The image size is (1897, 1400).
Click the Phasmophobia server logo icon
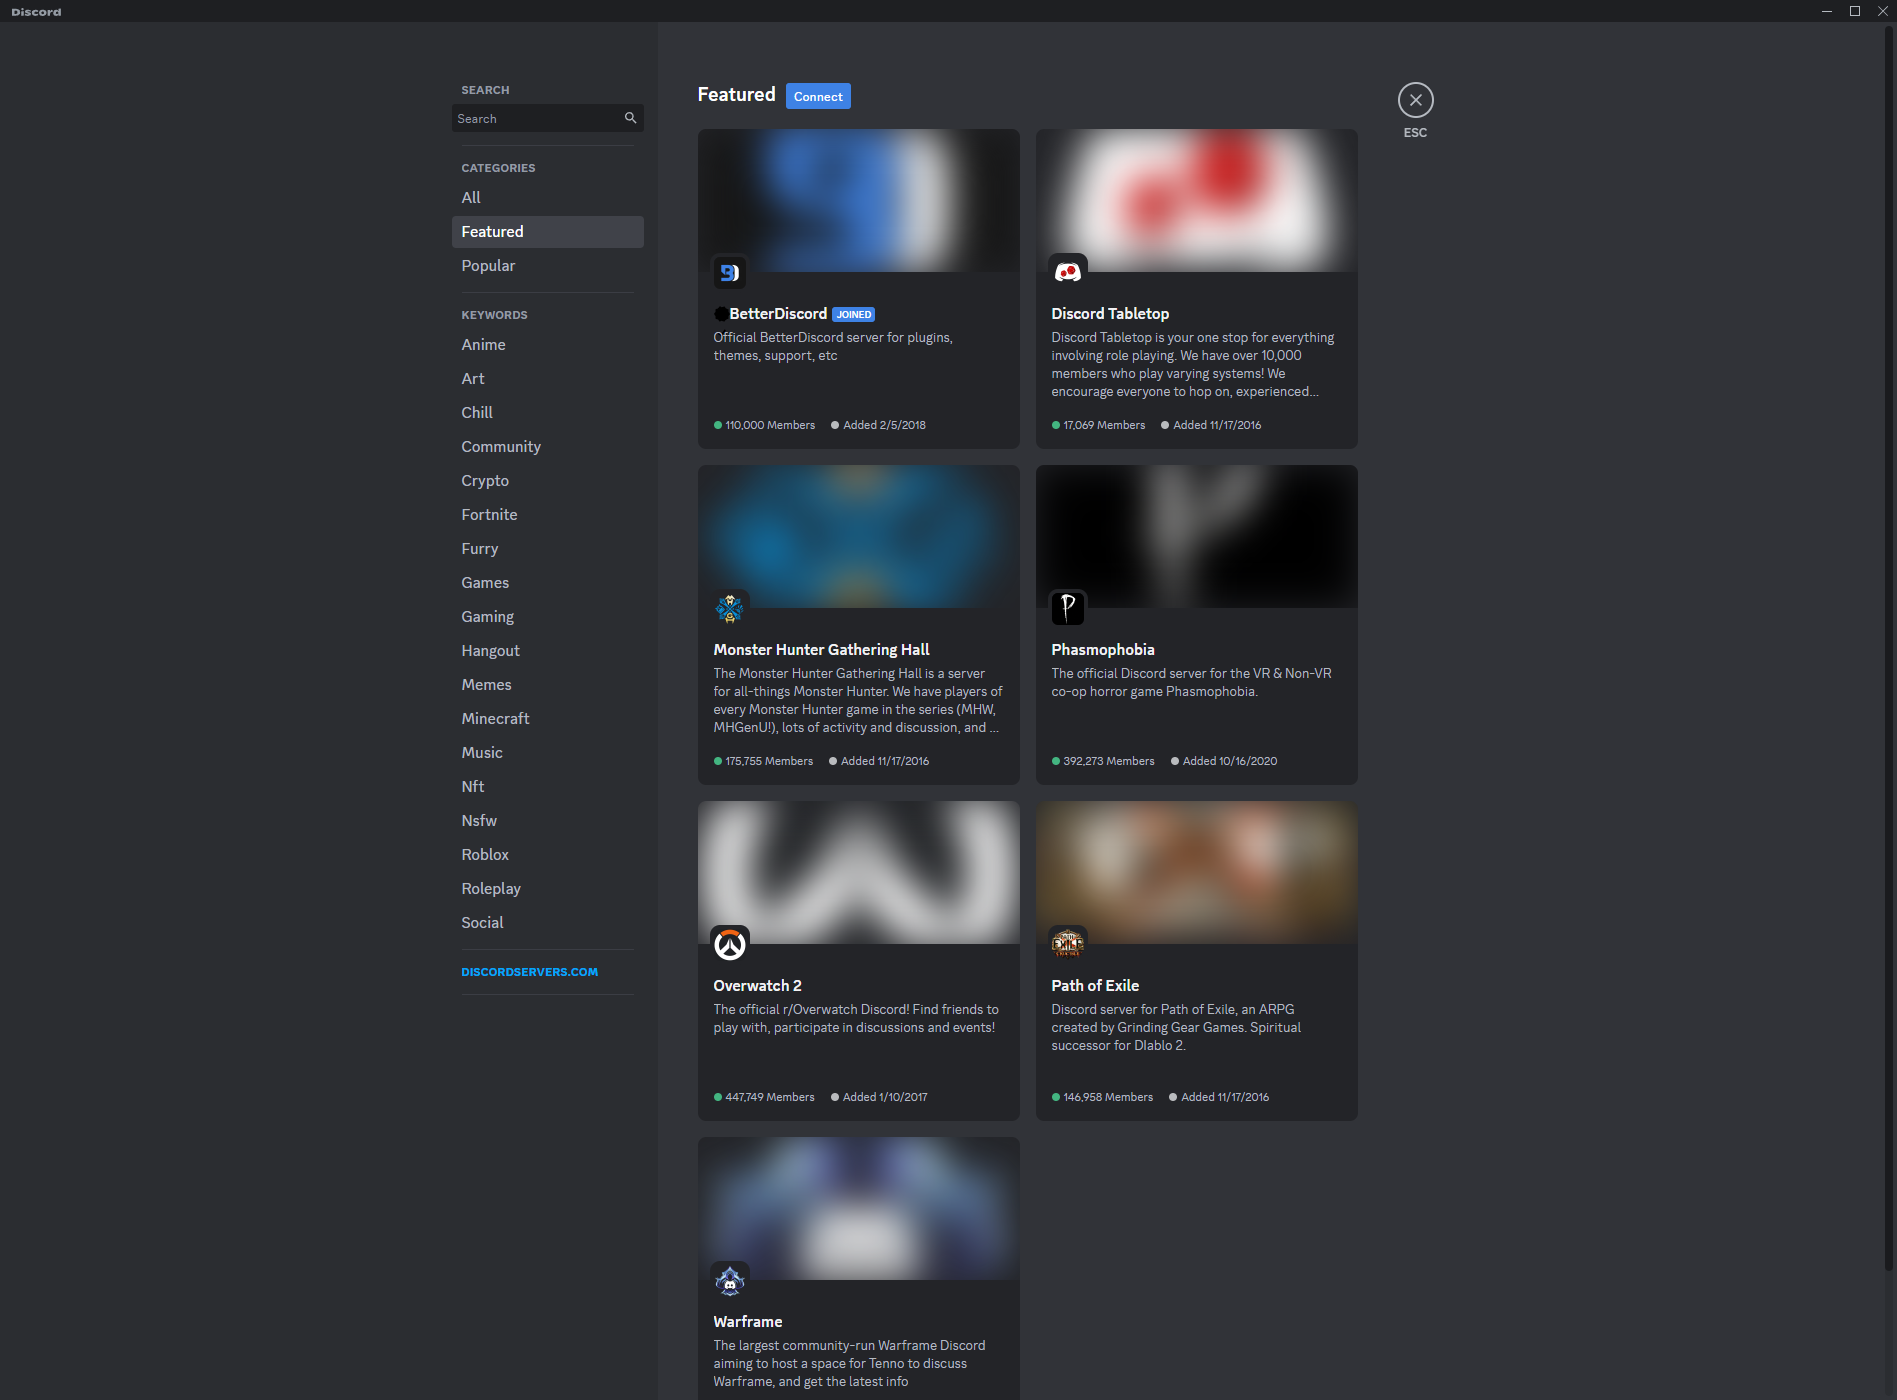(x=1068, y=608)
